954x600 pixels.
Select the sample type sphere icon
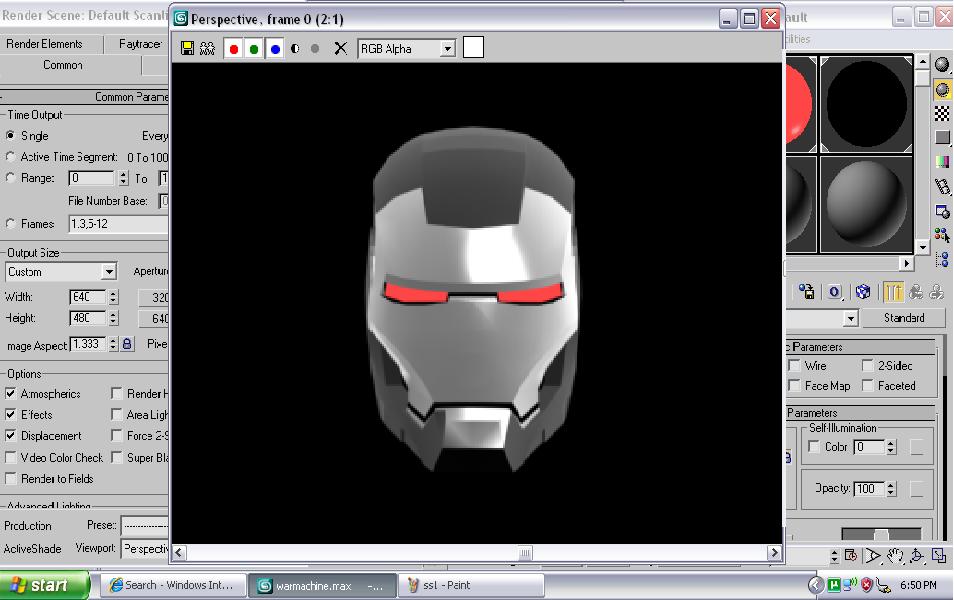coord(942,65)
